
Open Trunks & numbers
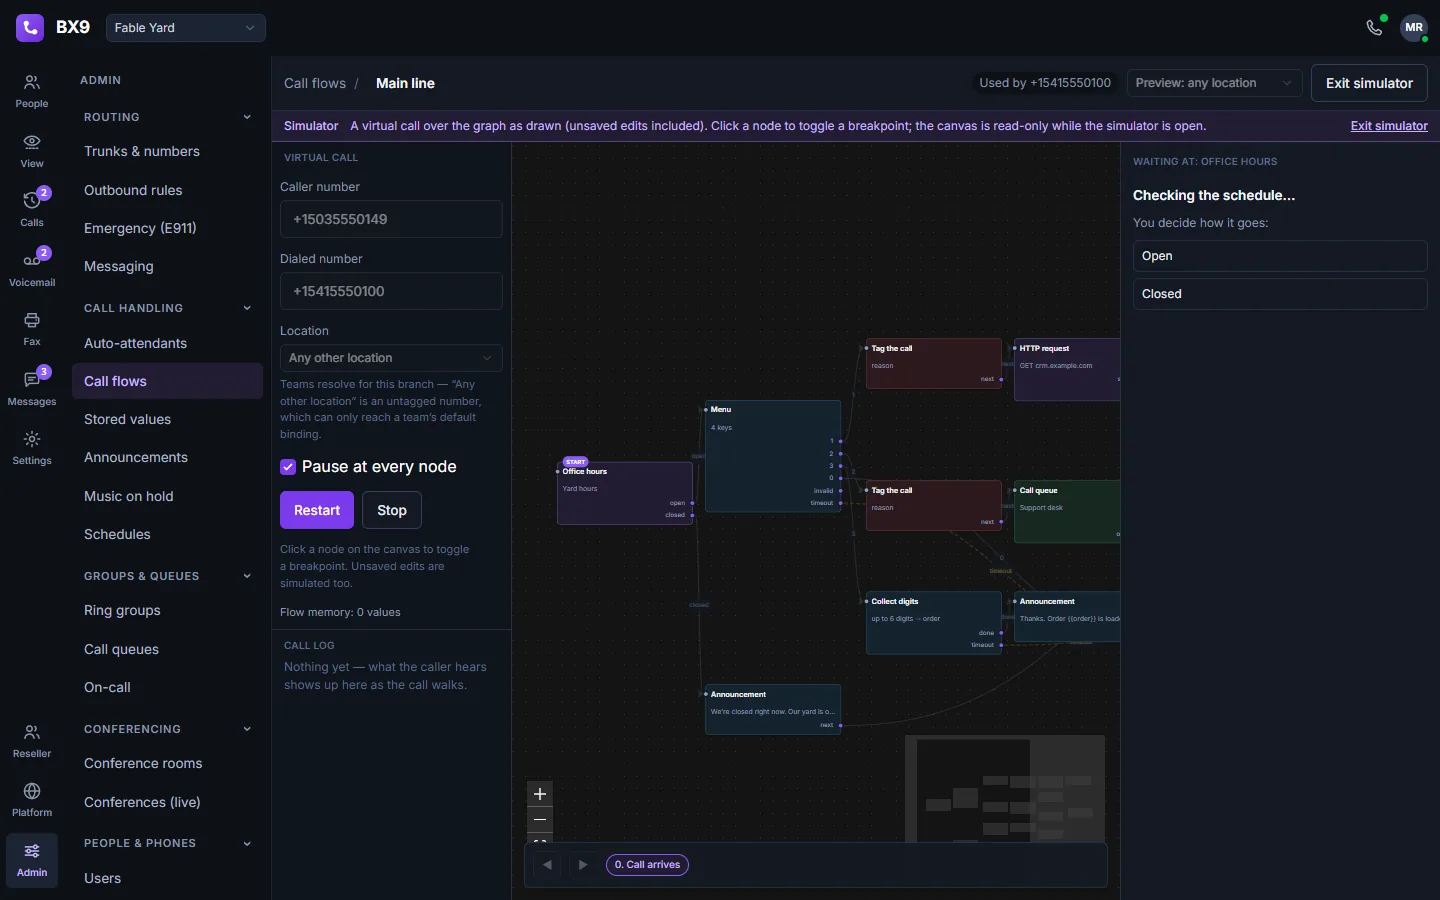point(167,152)
